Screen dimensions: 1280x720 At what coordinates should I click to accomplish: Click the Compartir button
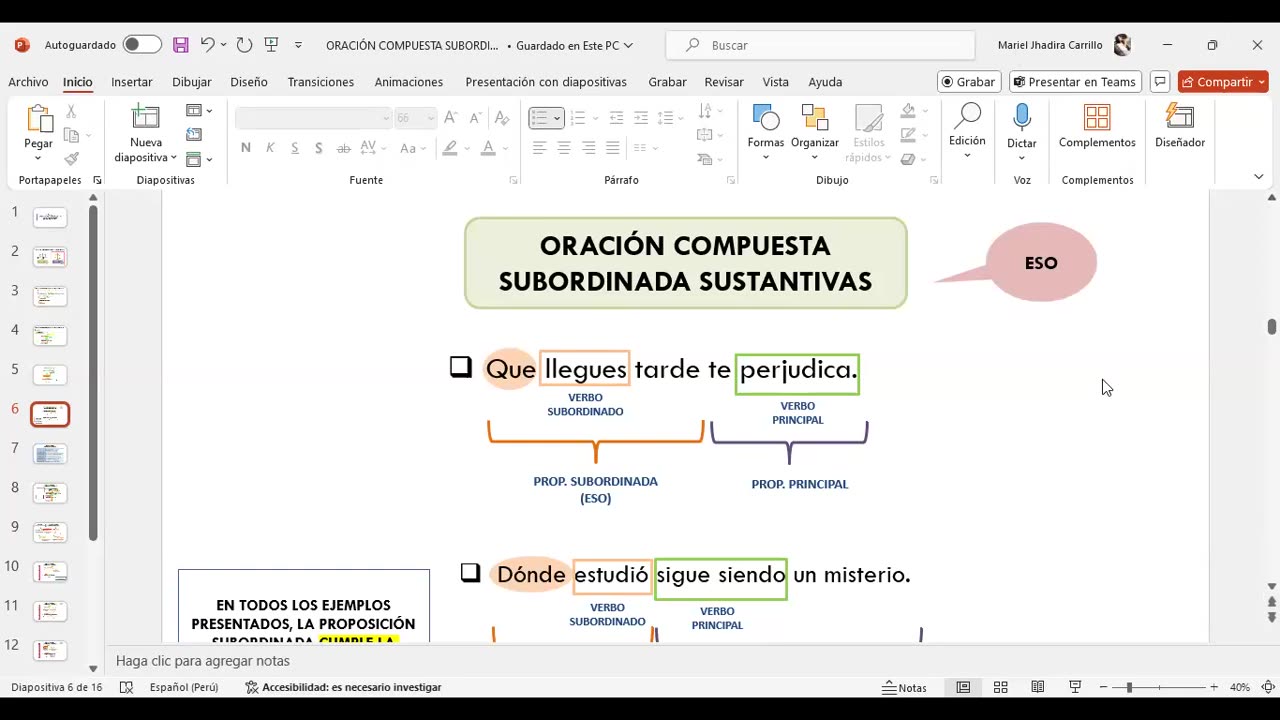point(1223,82)
